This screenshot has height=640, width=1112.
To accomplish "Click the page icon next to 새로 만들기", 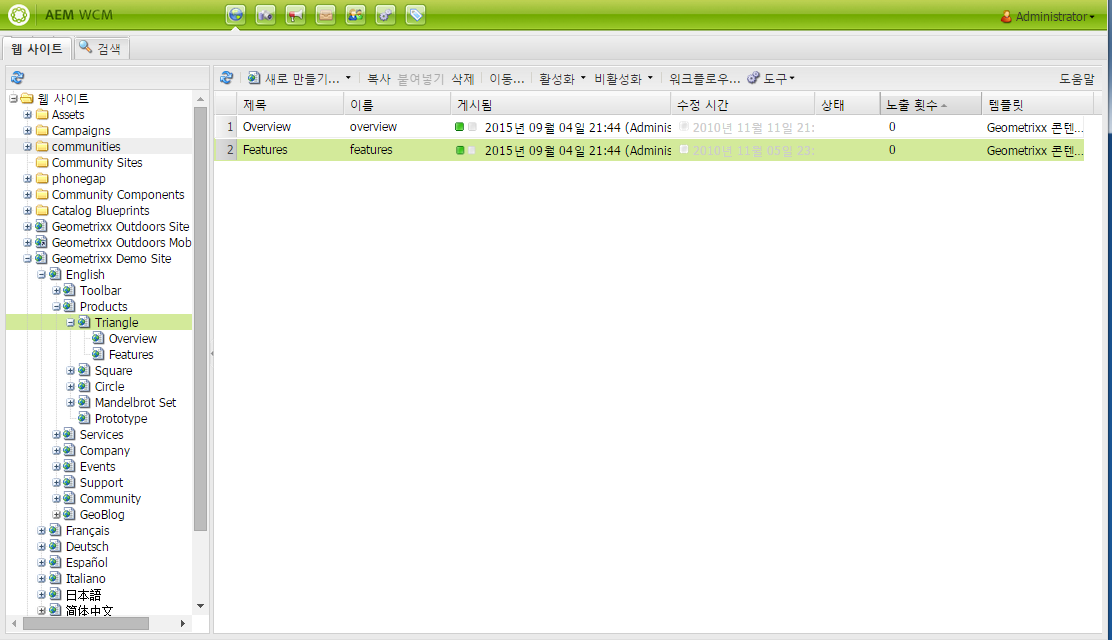I will (254, 78).
